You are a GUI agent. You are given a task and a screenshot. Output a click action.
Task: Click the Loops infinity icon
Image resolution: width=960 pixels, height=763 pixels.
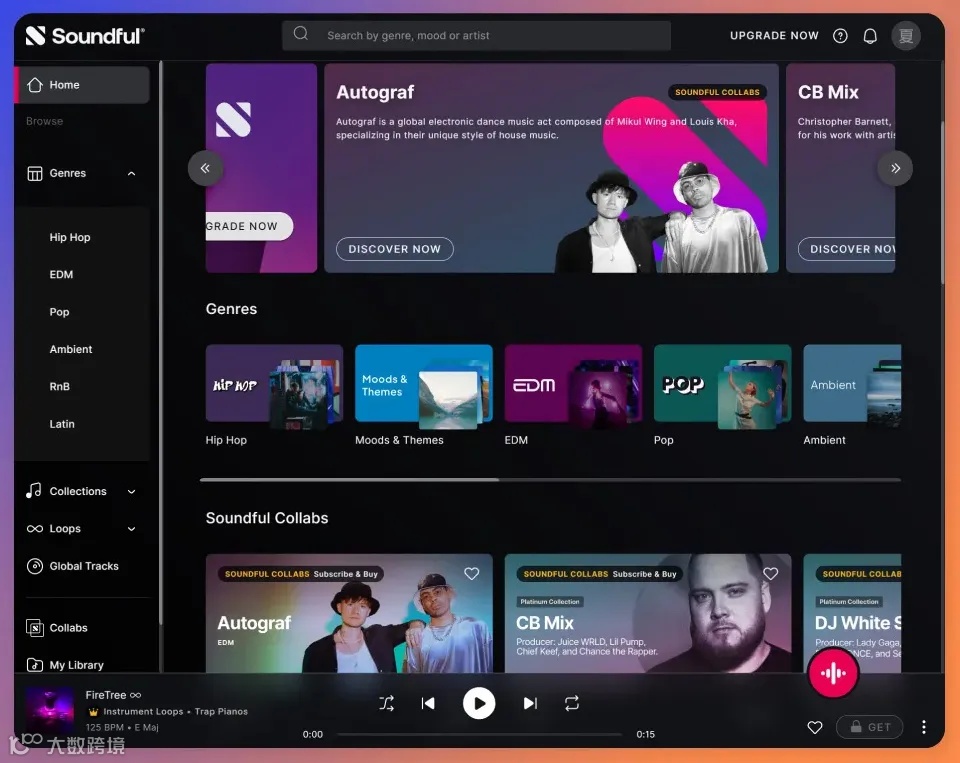point(35,528)
